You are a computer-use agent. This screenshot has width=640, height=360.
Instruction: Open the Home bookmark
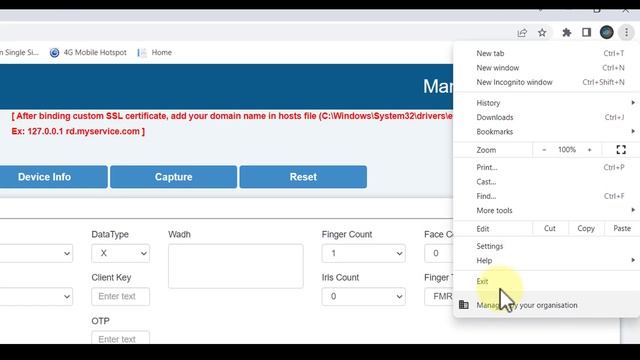(155, 52)
